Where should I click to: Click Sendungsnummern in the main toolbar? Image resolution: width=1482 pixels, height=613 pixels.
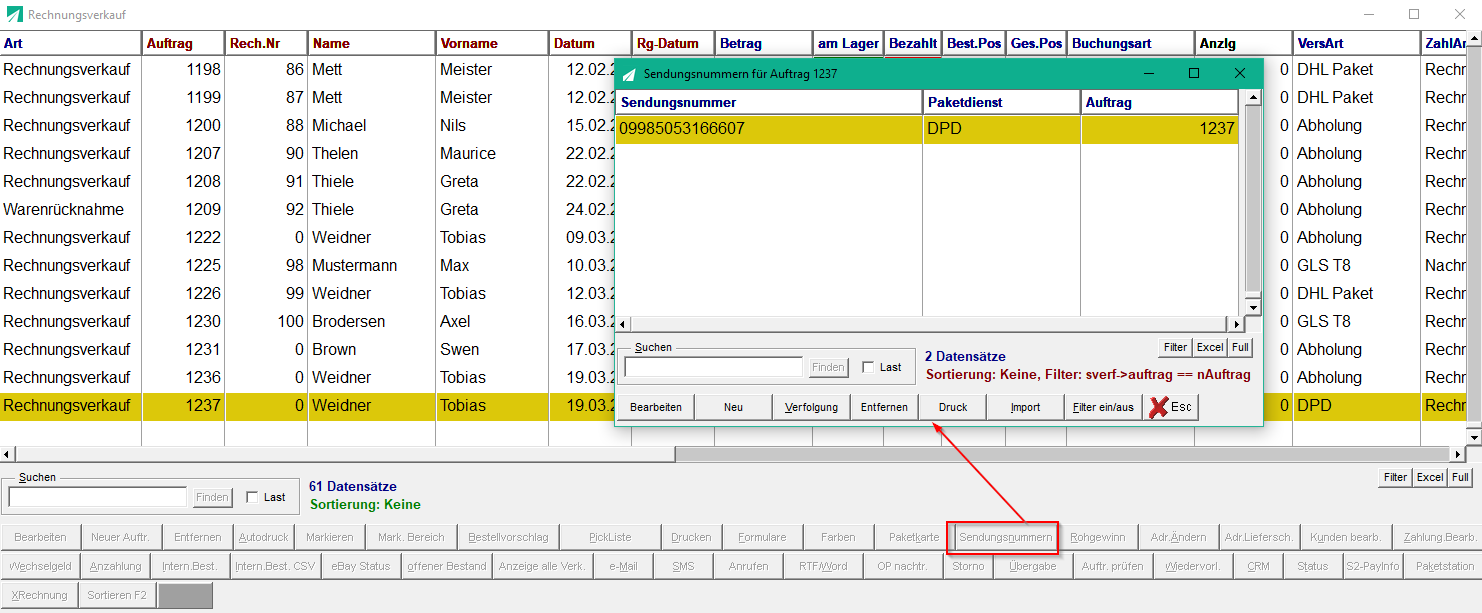click(x=1004, y=537)
